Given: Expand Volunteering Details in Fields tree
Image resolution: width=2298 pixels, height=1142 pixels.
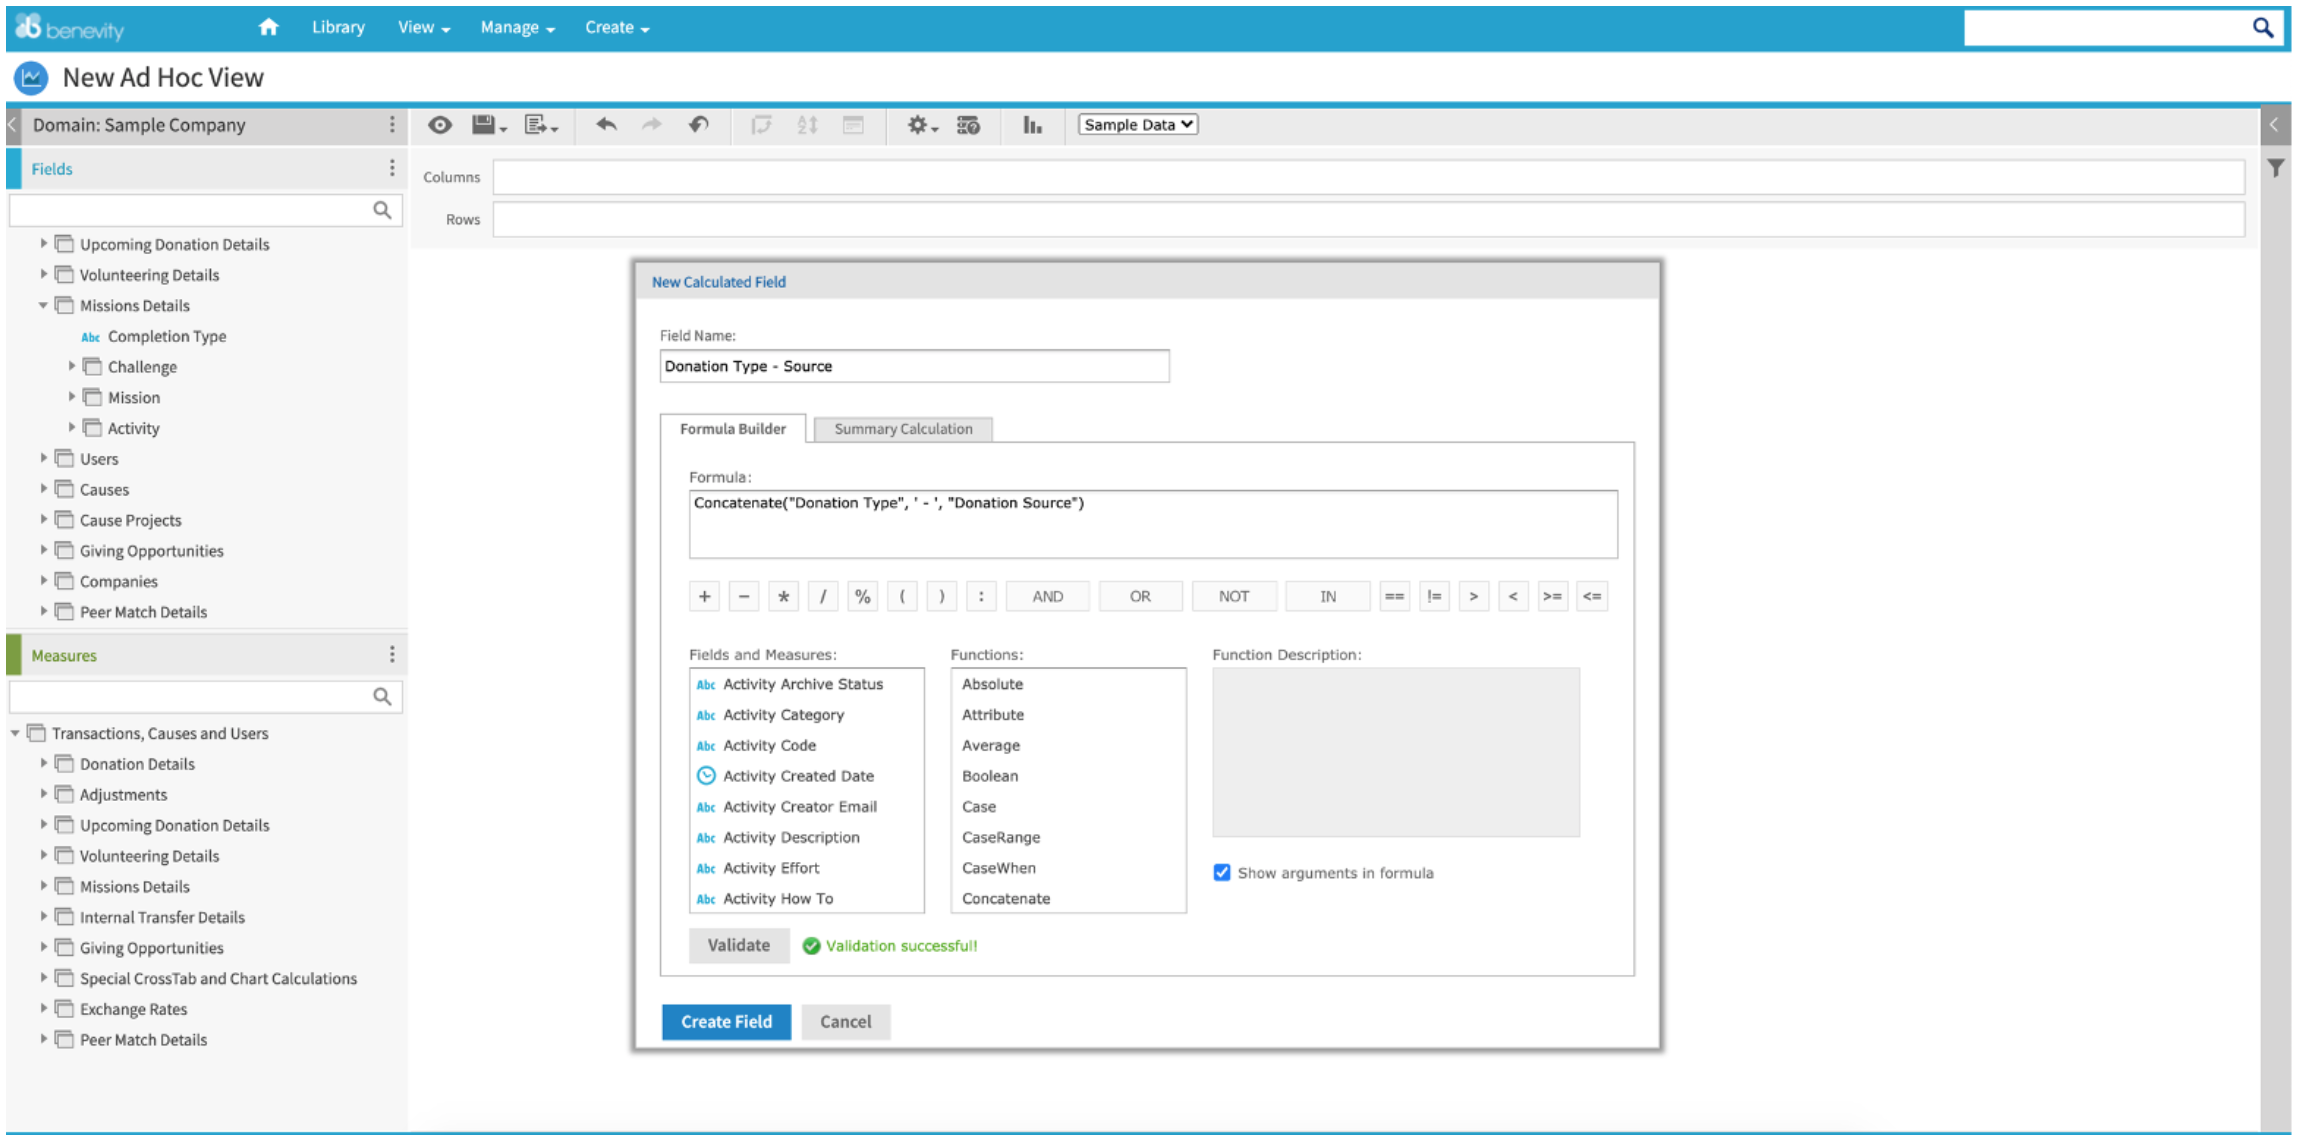Looking at the screenshot, I should pos(43,274).
